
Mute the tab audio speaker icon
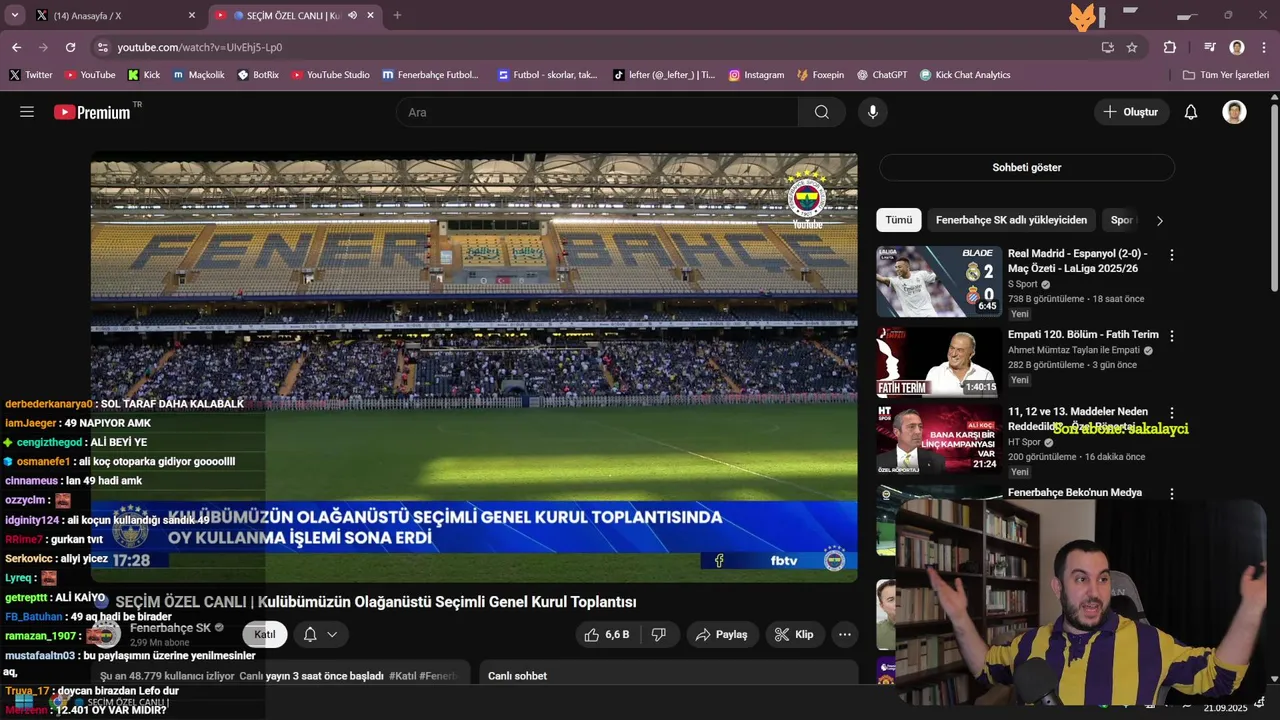352,15
